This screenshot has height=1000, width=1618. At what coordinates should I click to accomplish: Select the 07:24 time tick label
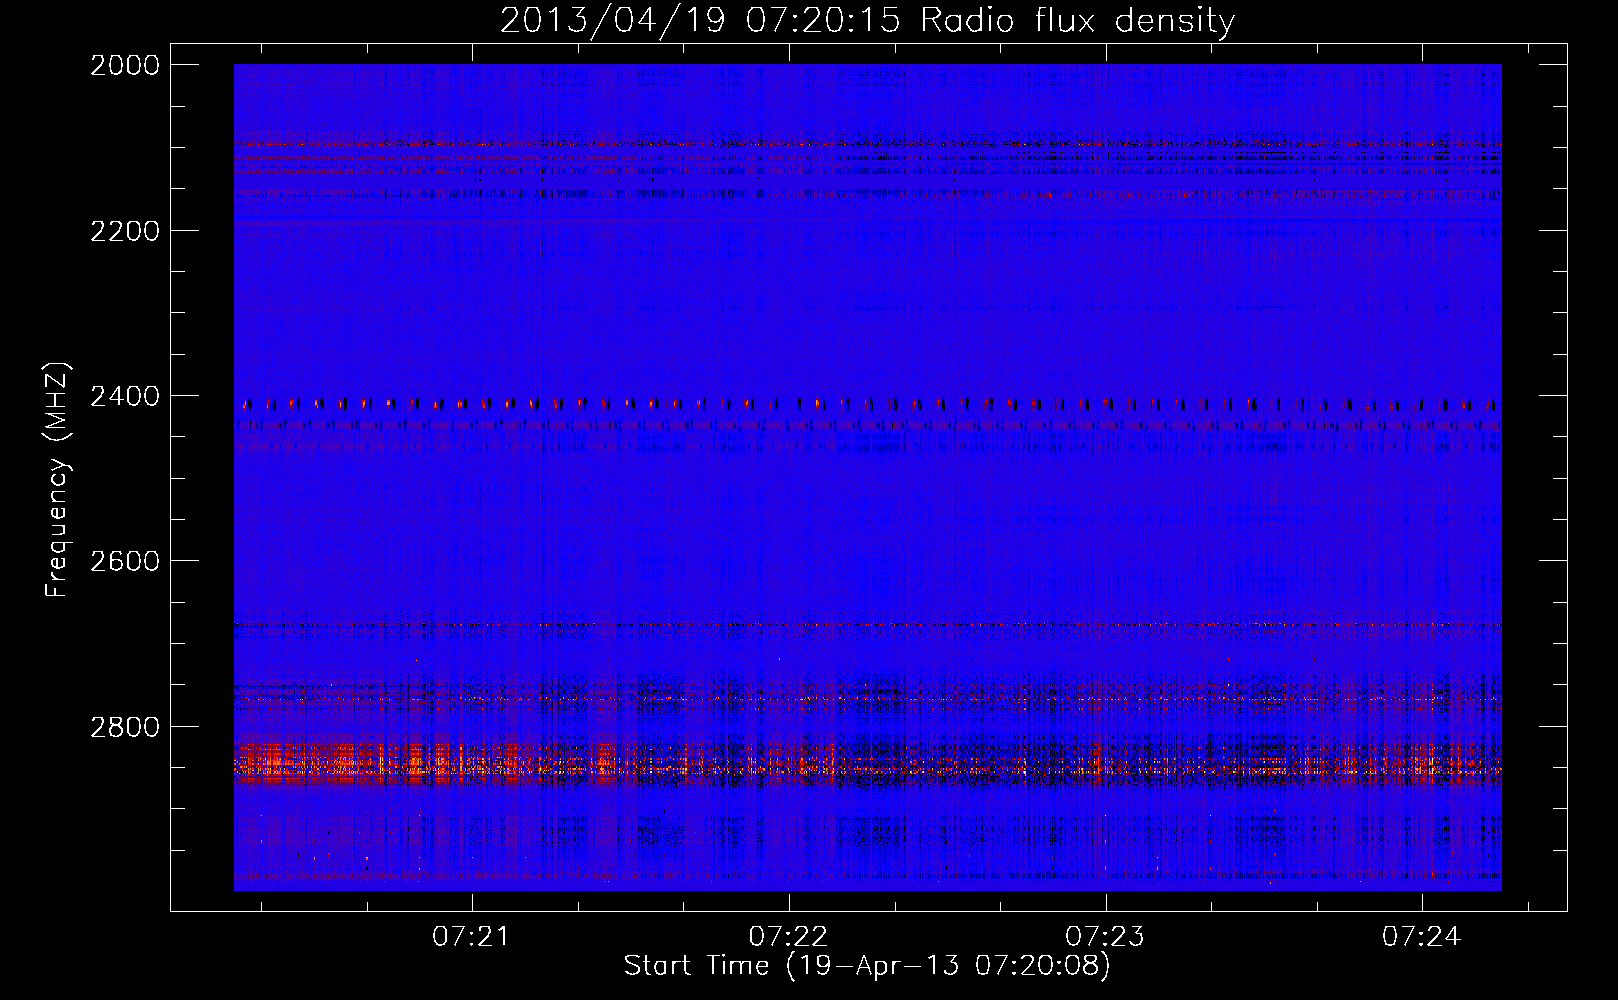(x=1421, y=937)
